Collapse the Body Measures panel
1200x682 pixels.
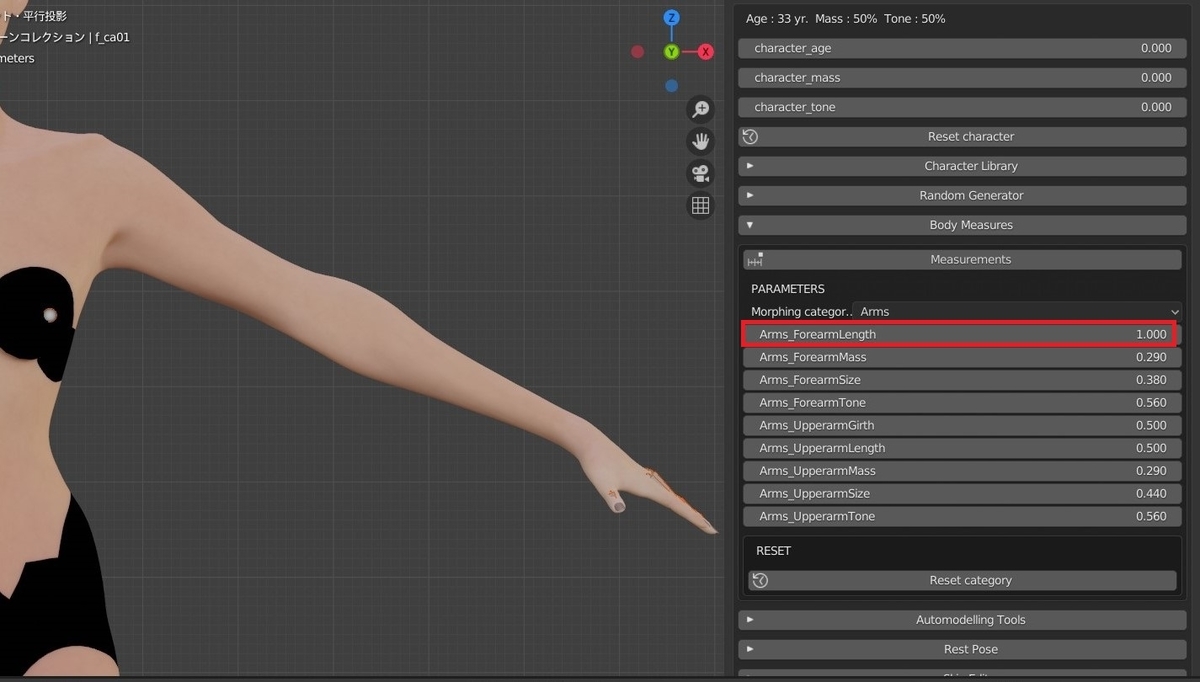point(961,225)
